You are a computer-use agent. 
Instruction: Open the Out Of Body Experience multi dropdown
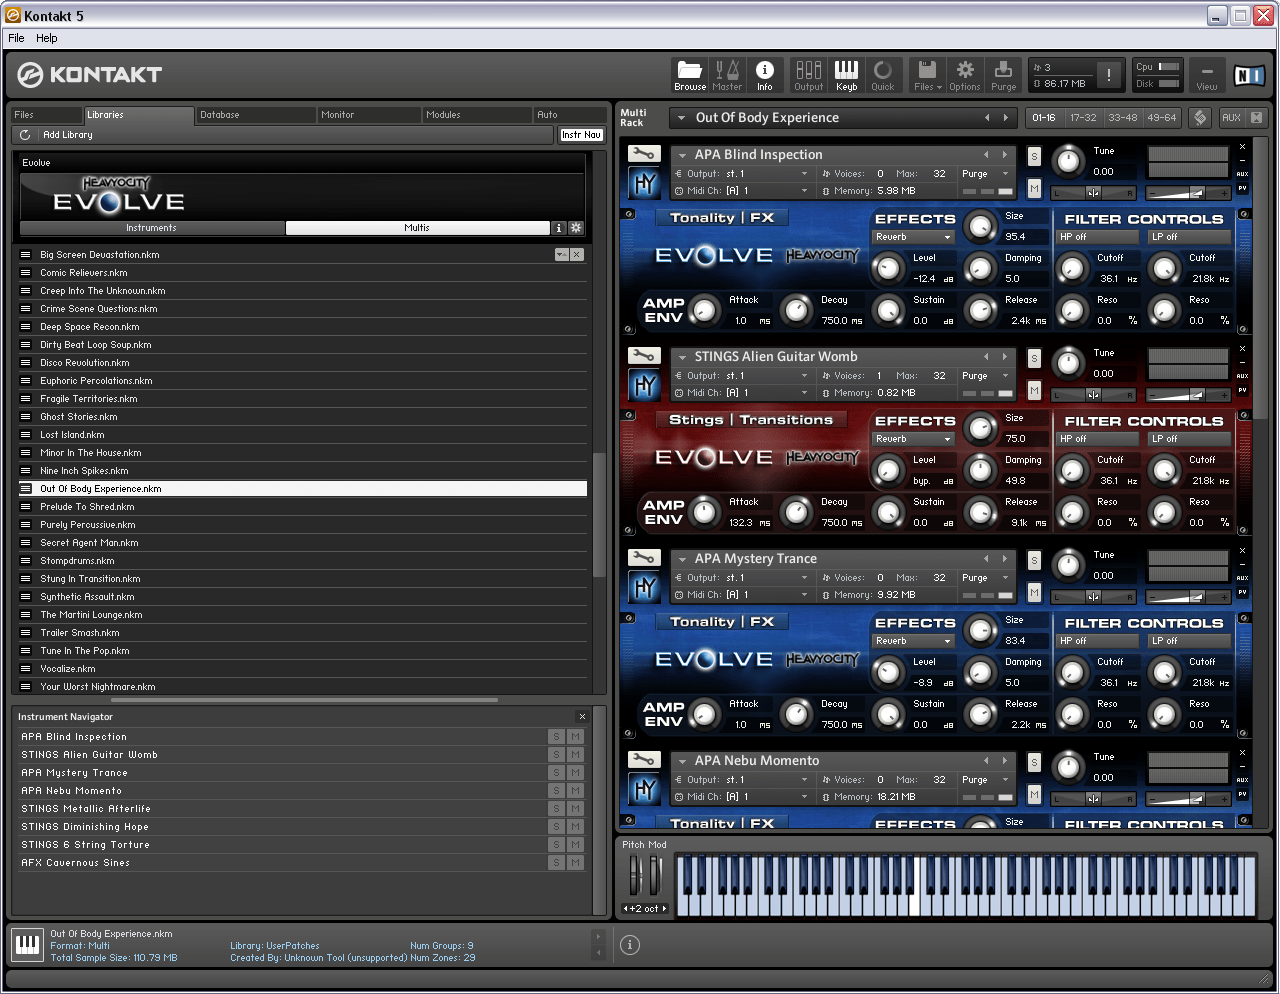tap(681, 118)
